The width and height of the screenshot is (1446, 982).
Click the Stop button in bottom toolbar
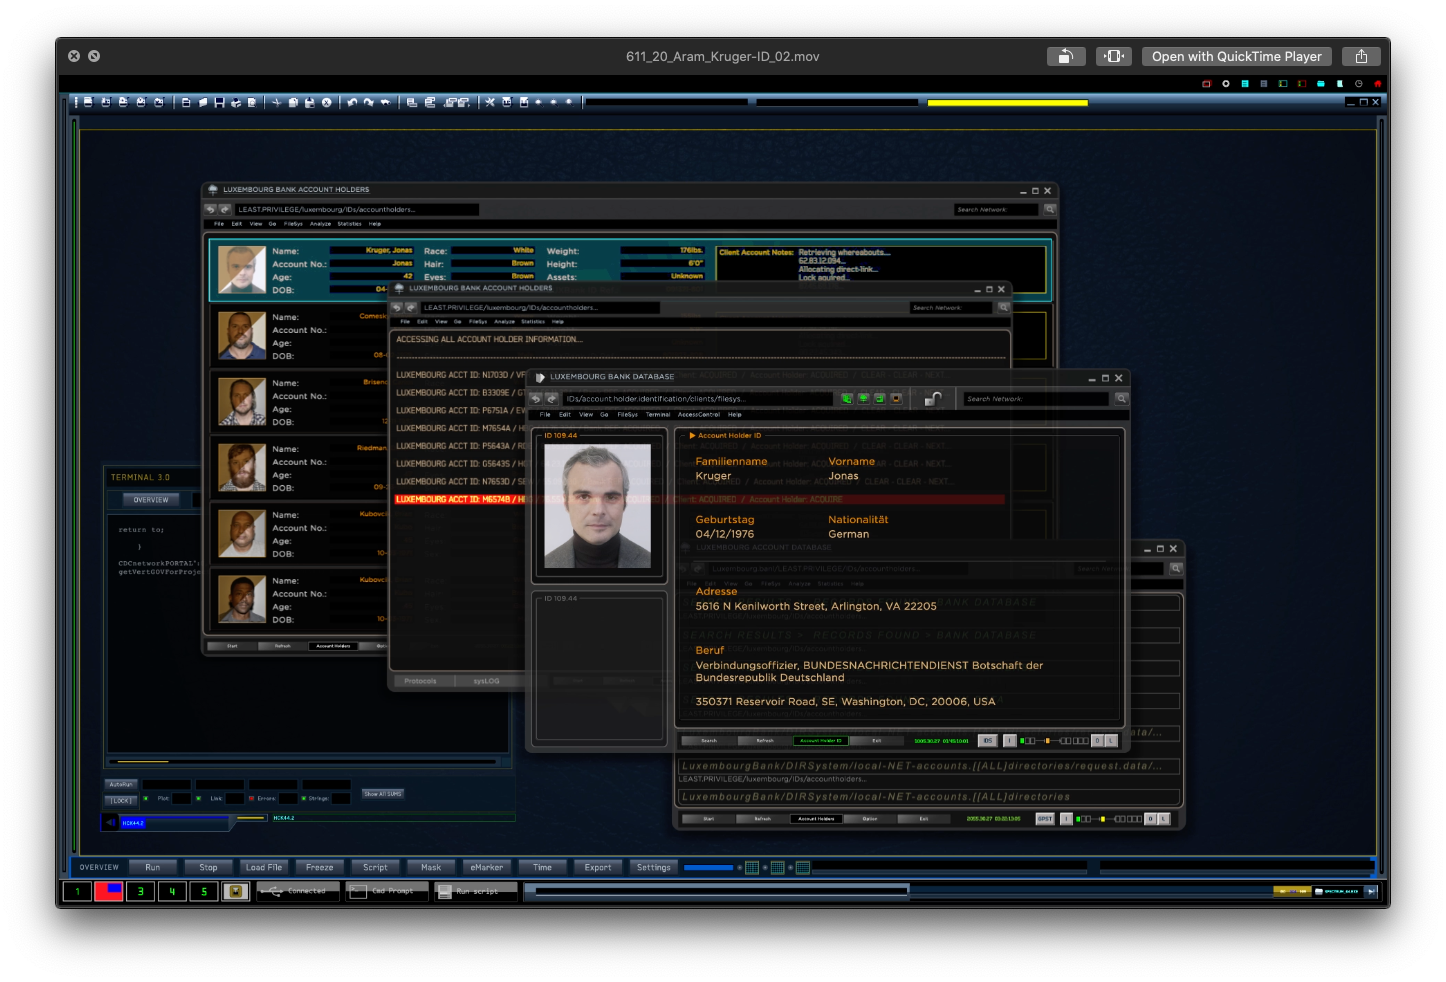[208, 867]
